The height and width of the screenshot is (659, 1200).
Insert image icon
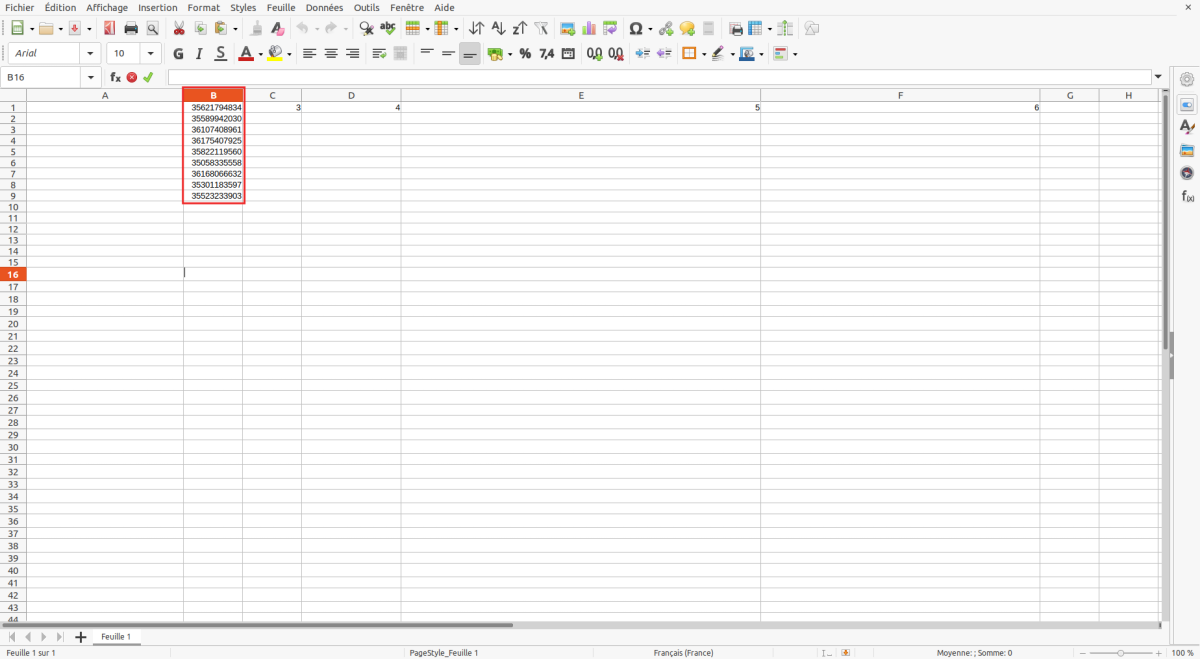click(568, 29)
